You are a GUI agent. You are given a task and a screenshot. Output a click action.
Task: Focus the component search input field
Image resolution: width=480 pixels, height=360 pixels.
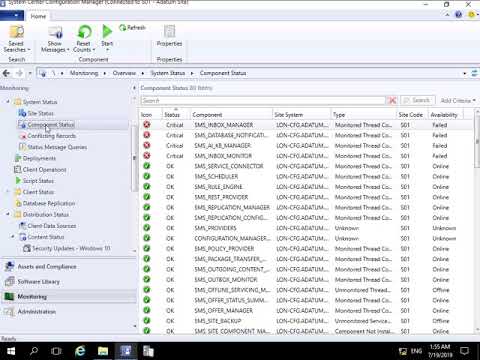(263, 100)
